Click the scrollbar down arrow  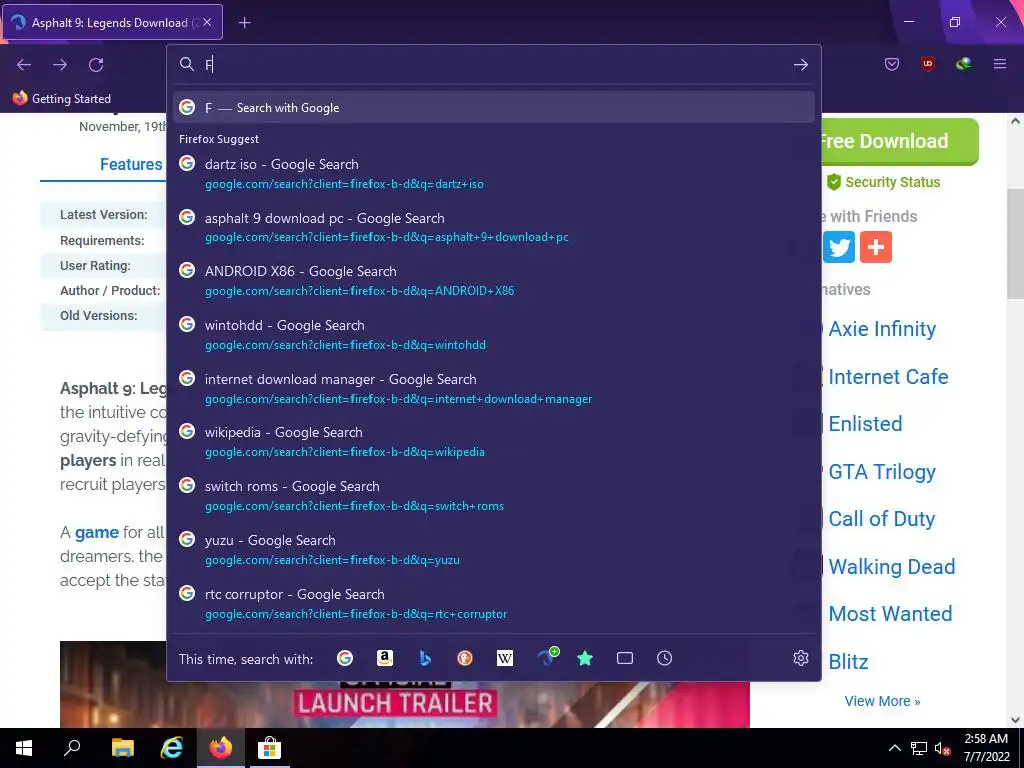[1015, 719]
